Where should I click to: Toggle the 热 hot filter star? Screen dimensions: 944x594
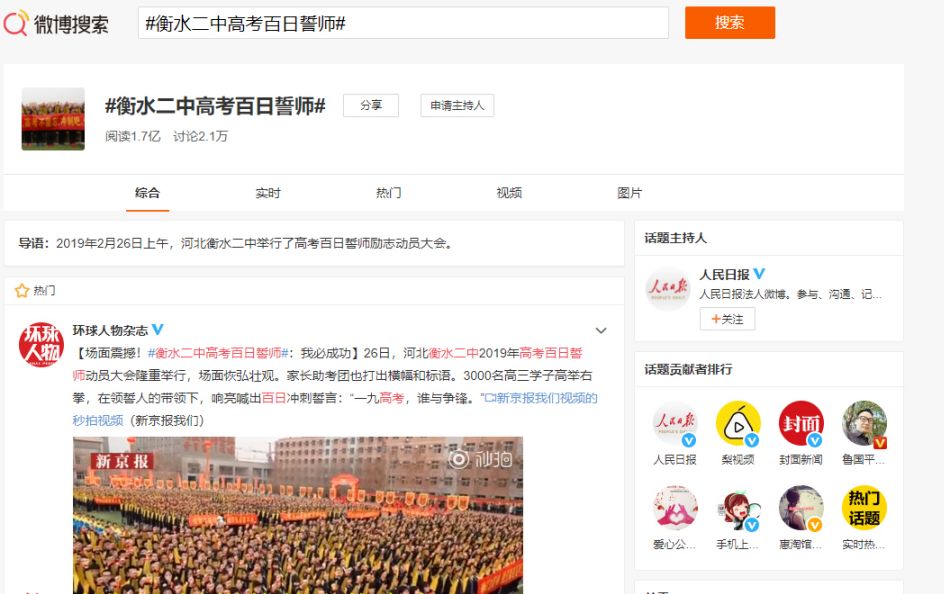tap(20, 290)
